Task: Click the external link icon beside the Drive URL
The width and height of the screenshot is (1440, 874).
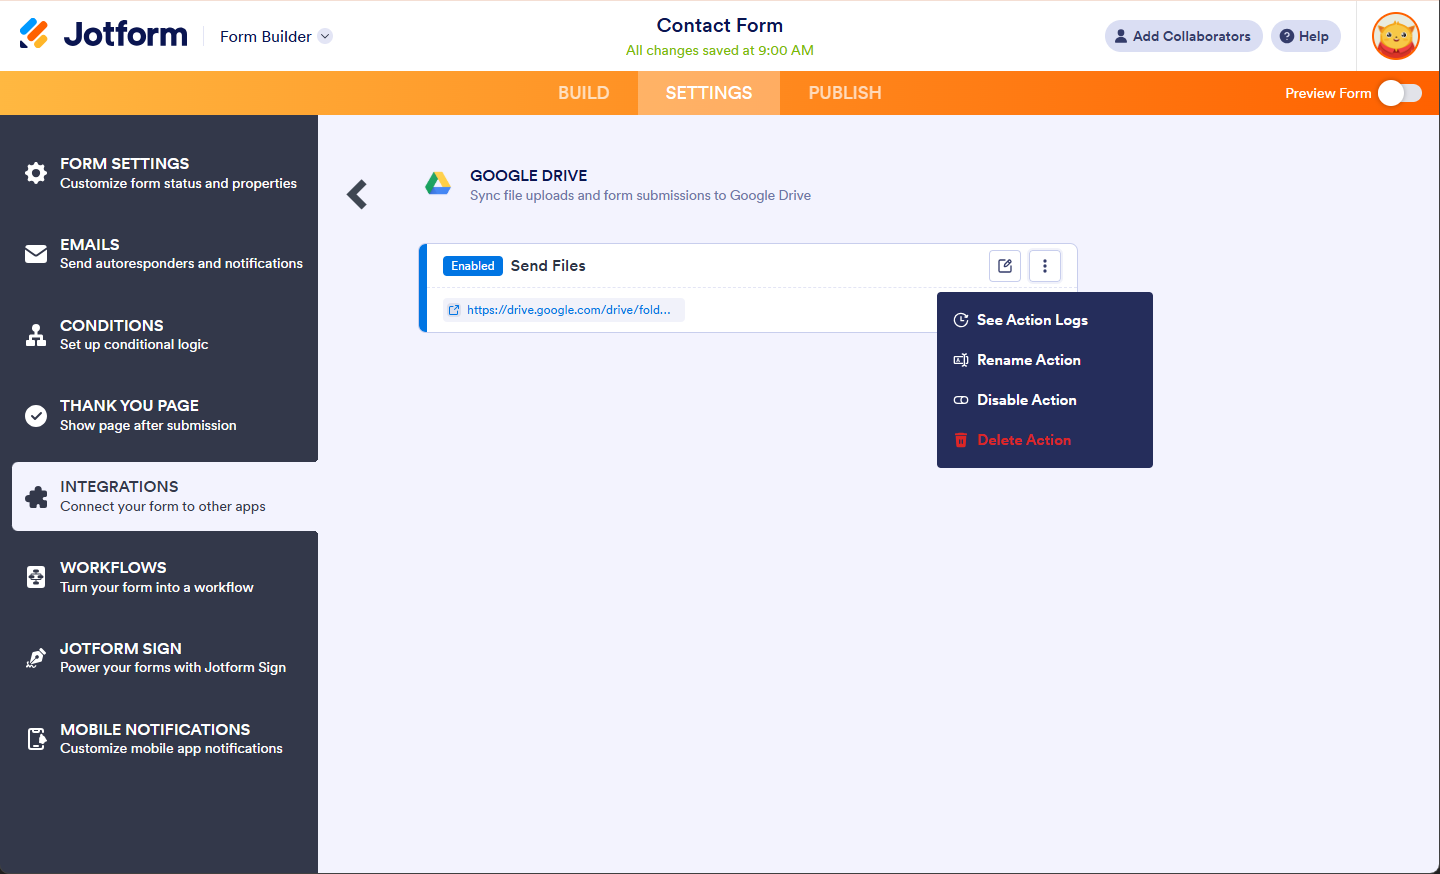Action: point(454,310)
